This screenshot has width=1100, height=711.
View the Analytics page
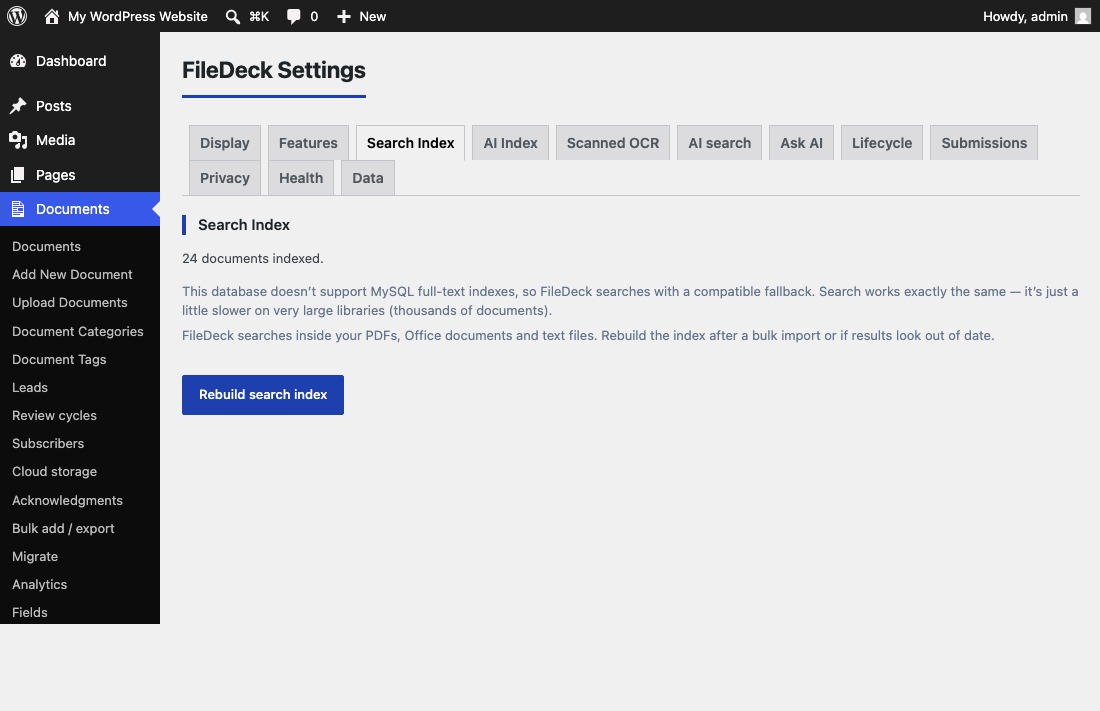(39, 585)
